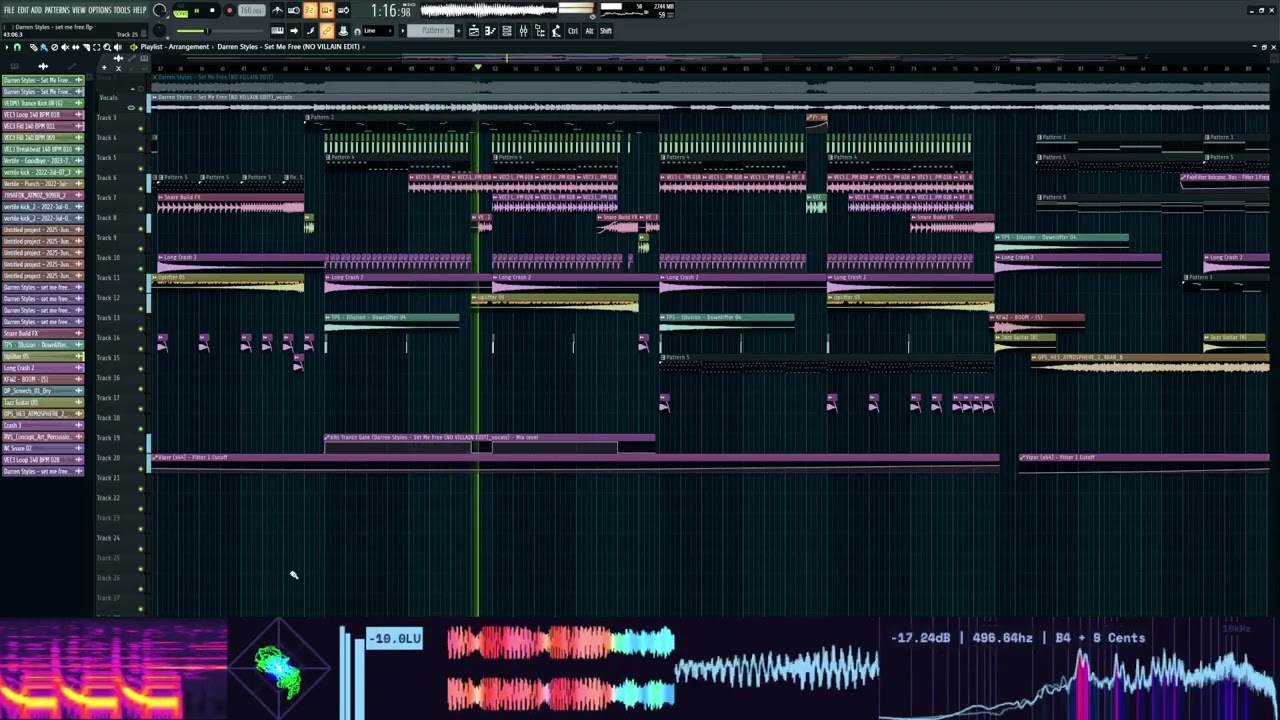
Task: Open the VIEW menu
Action: tap(78, 10)
